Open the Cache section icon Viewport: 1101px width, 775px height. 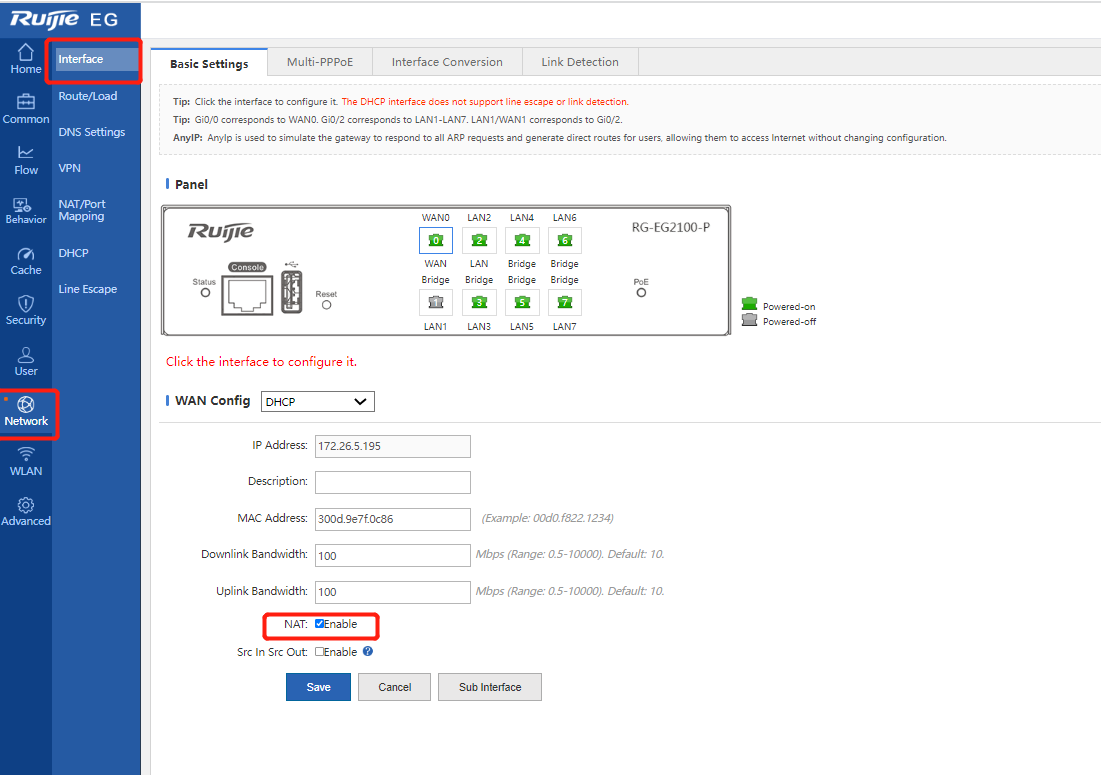coord(25,253)
